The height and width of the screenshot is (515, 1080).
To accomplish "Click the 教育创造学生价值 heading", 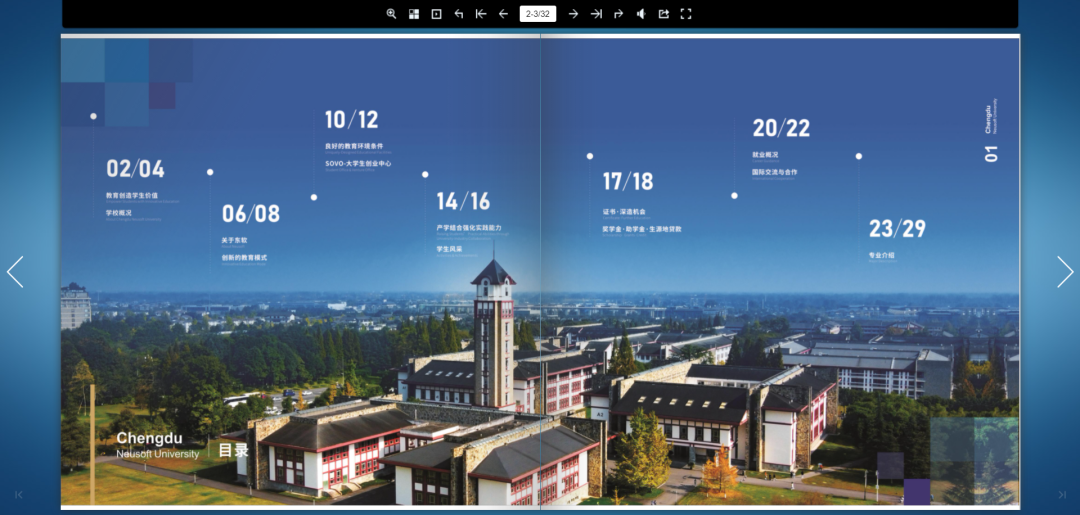I will point(132,196).
